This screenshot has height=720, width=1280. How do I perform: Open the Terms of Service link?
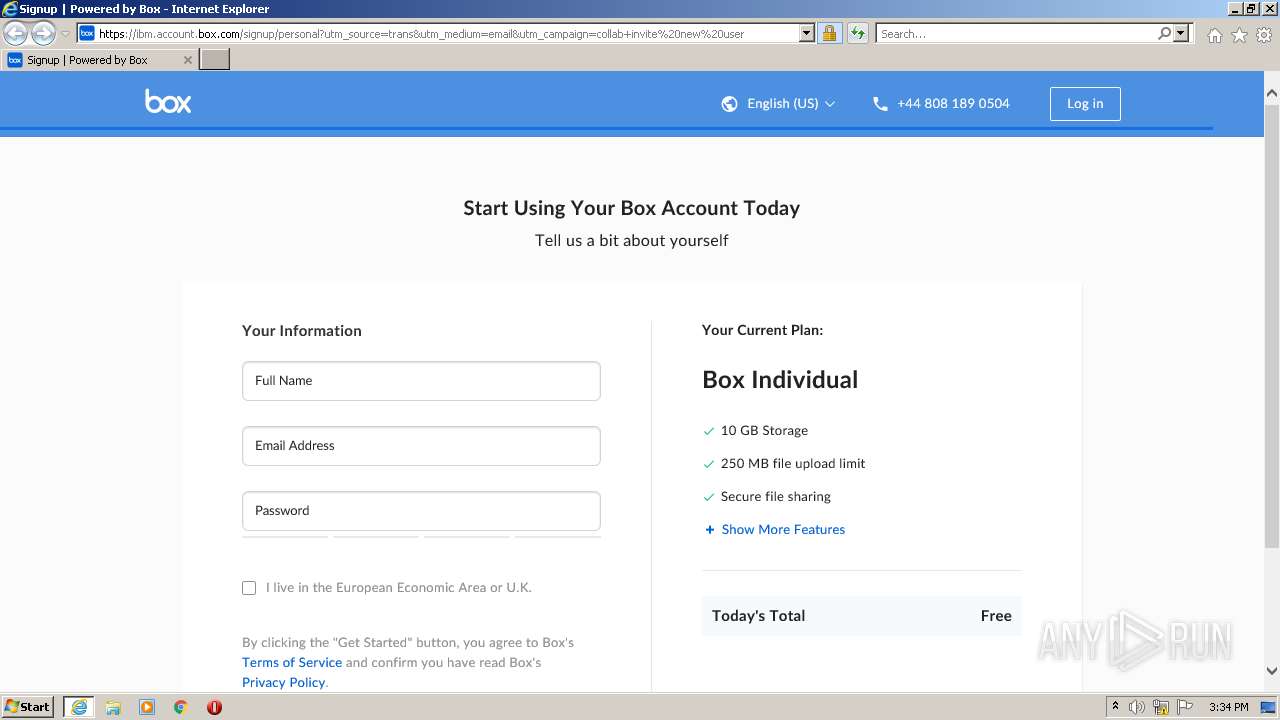coord(292,662)
